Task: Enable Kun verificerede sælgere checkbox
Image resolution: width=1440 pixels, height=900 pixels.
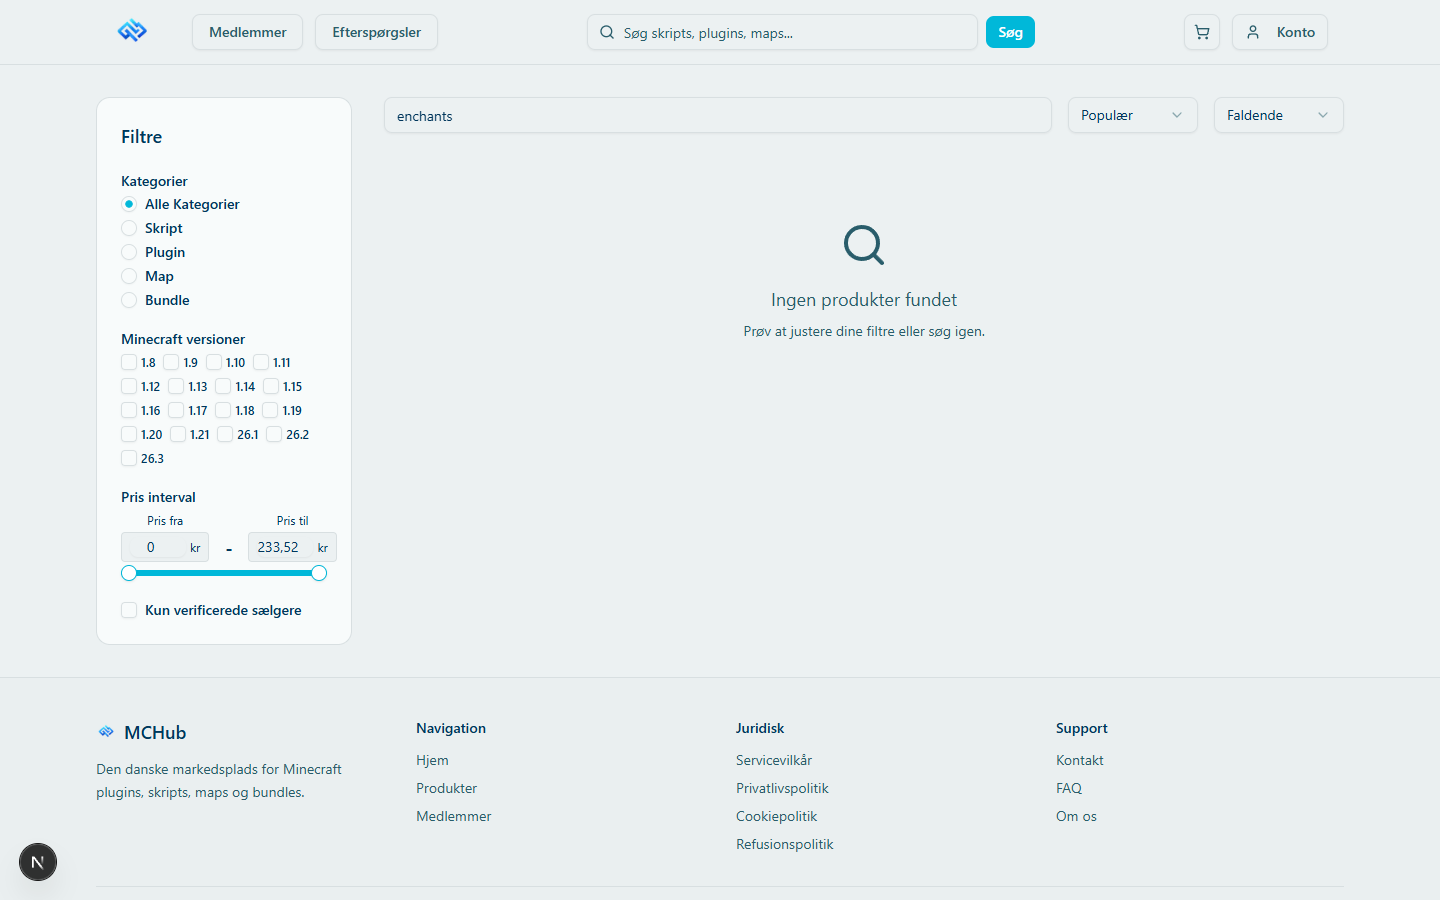Action: 129,610
